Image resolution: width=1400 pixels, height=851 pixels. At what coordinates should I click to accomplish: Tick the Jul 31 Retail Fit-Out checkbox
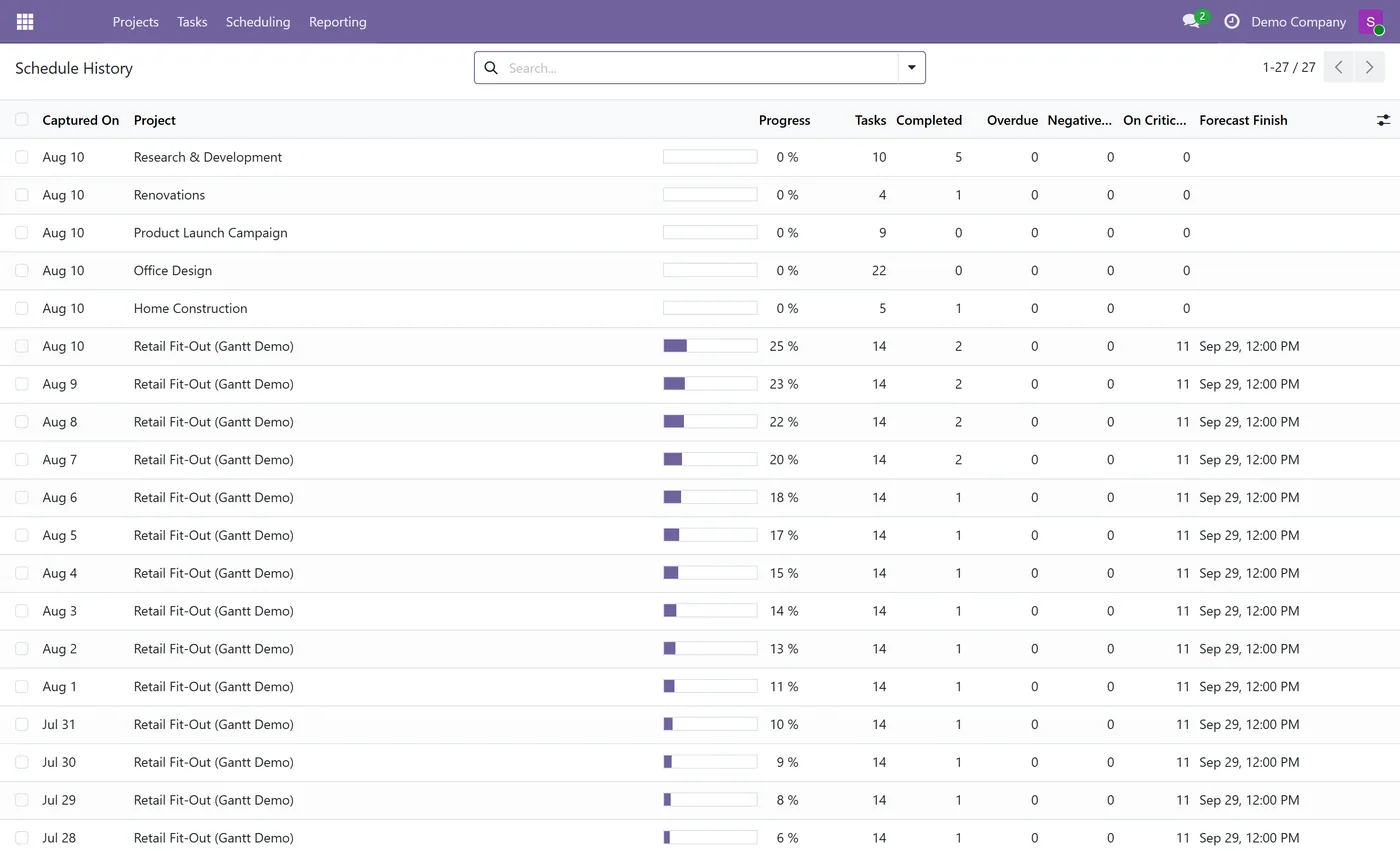coord(21,724)
